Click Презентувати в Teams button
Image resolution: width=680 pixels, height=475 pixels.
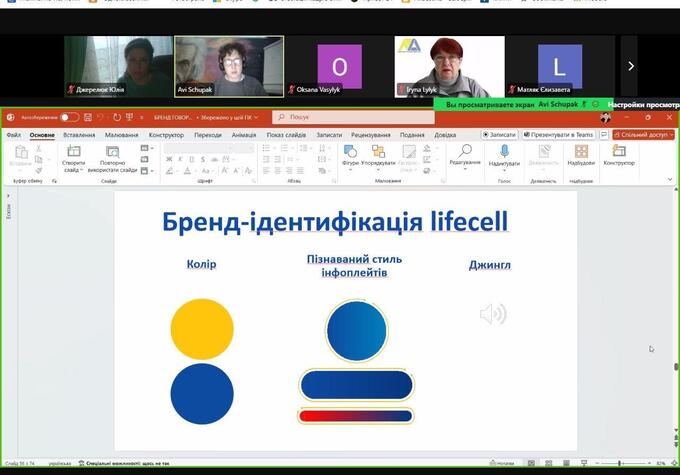click(x=562, y=134)
